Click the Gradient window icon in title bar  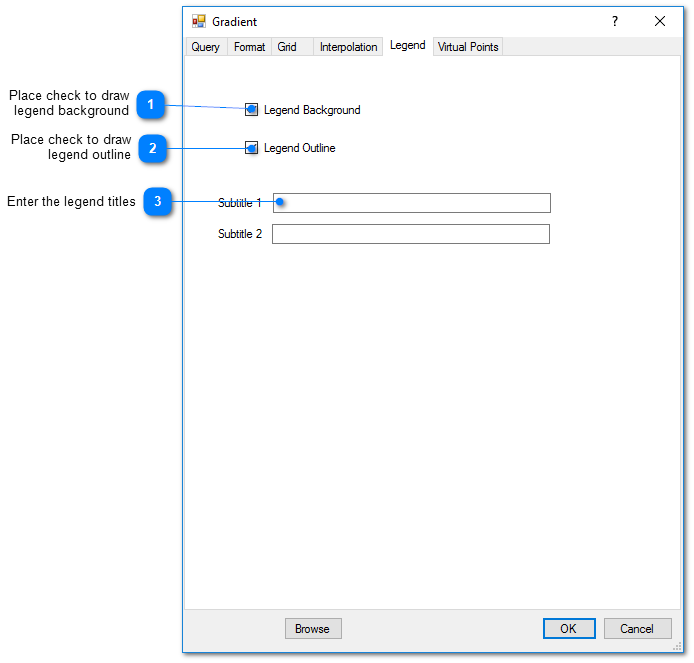(x=199, y=21)
